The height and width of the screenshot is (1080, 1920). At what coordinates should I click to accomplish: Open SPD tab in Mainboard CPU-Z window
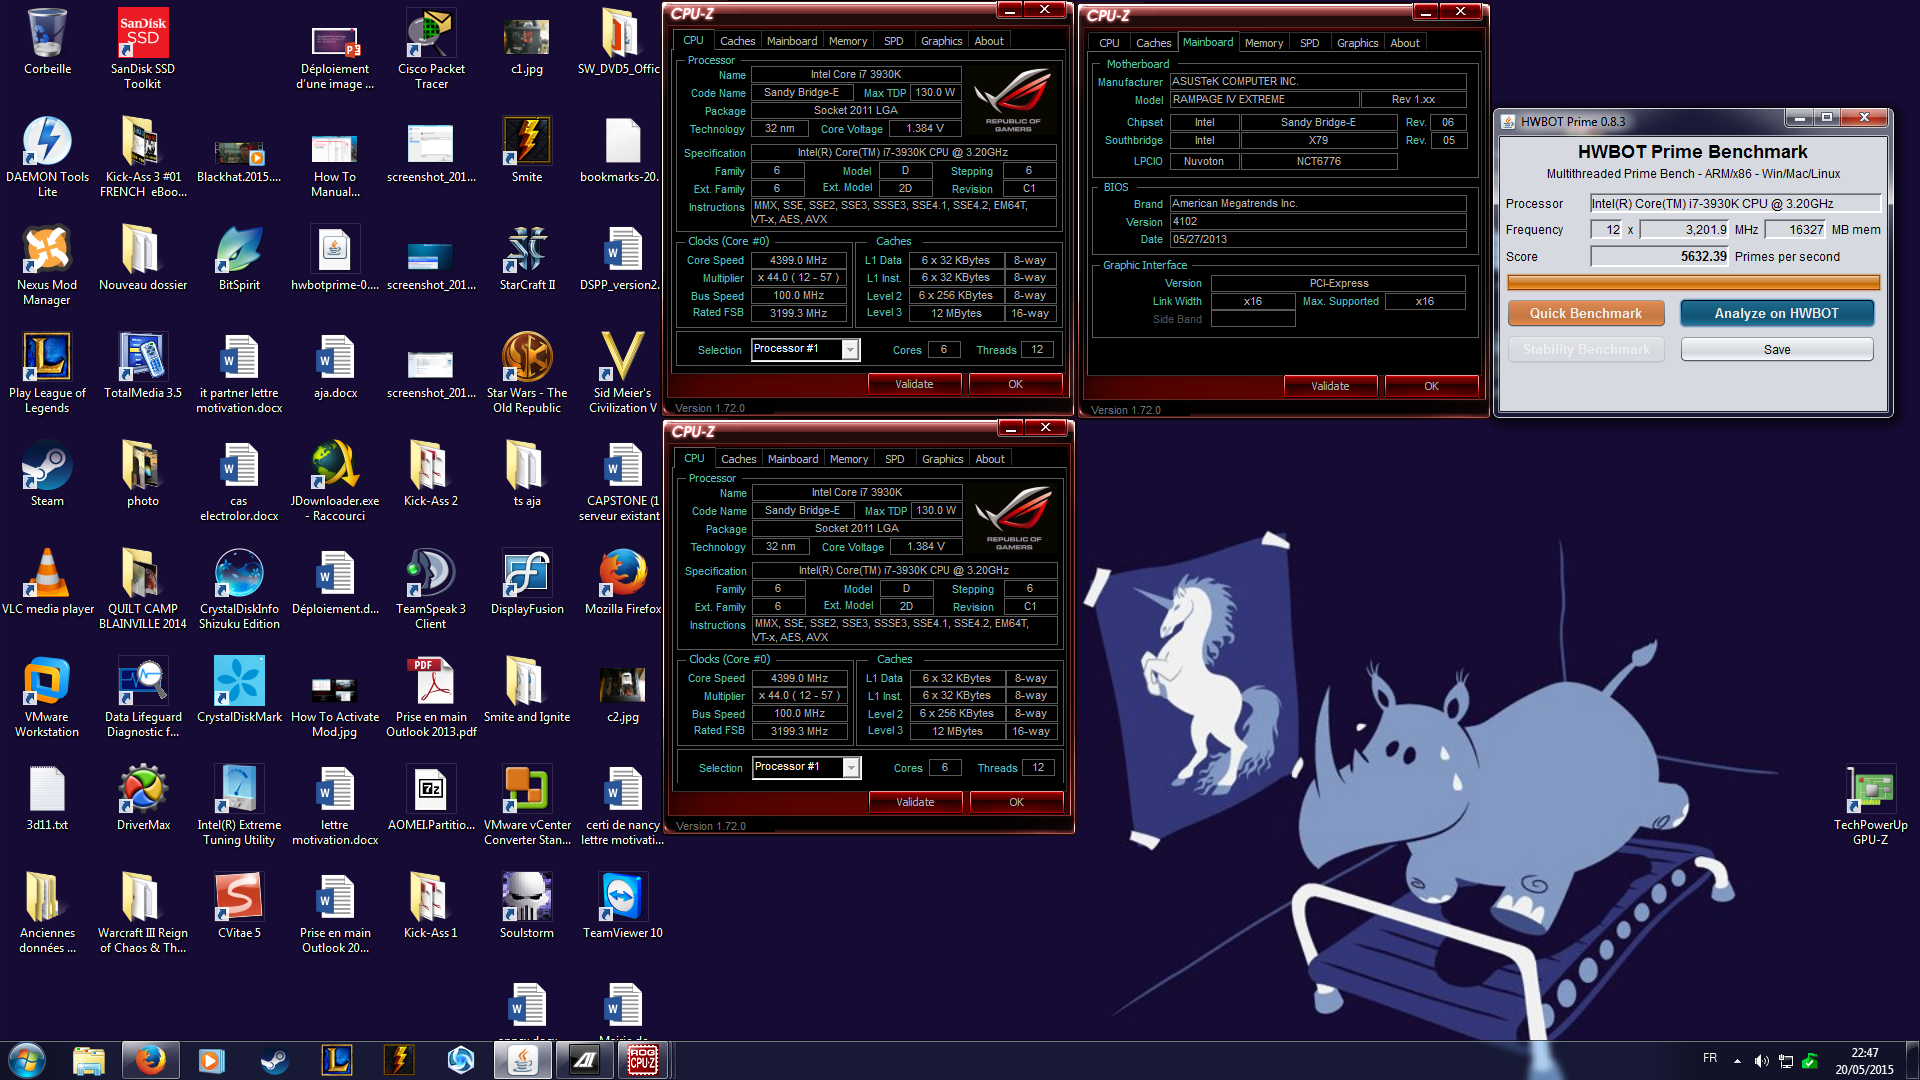[1309, 43]
